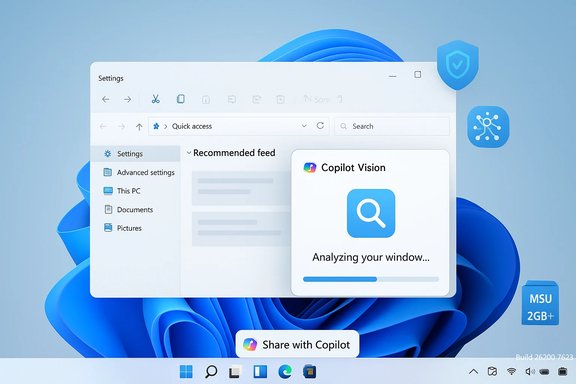Click the faded Paste clipboard icon in toolbar

pos(206,99)
